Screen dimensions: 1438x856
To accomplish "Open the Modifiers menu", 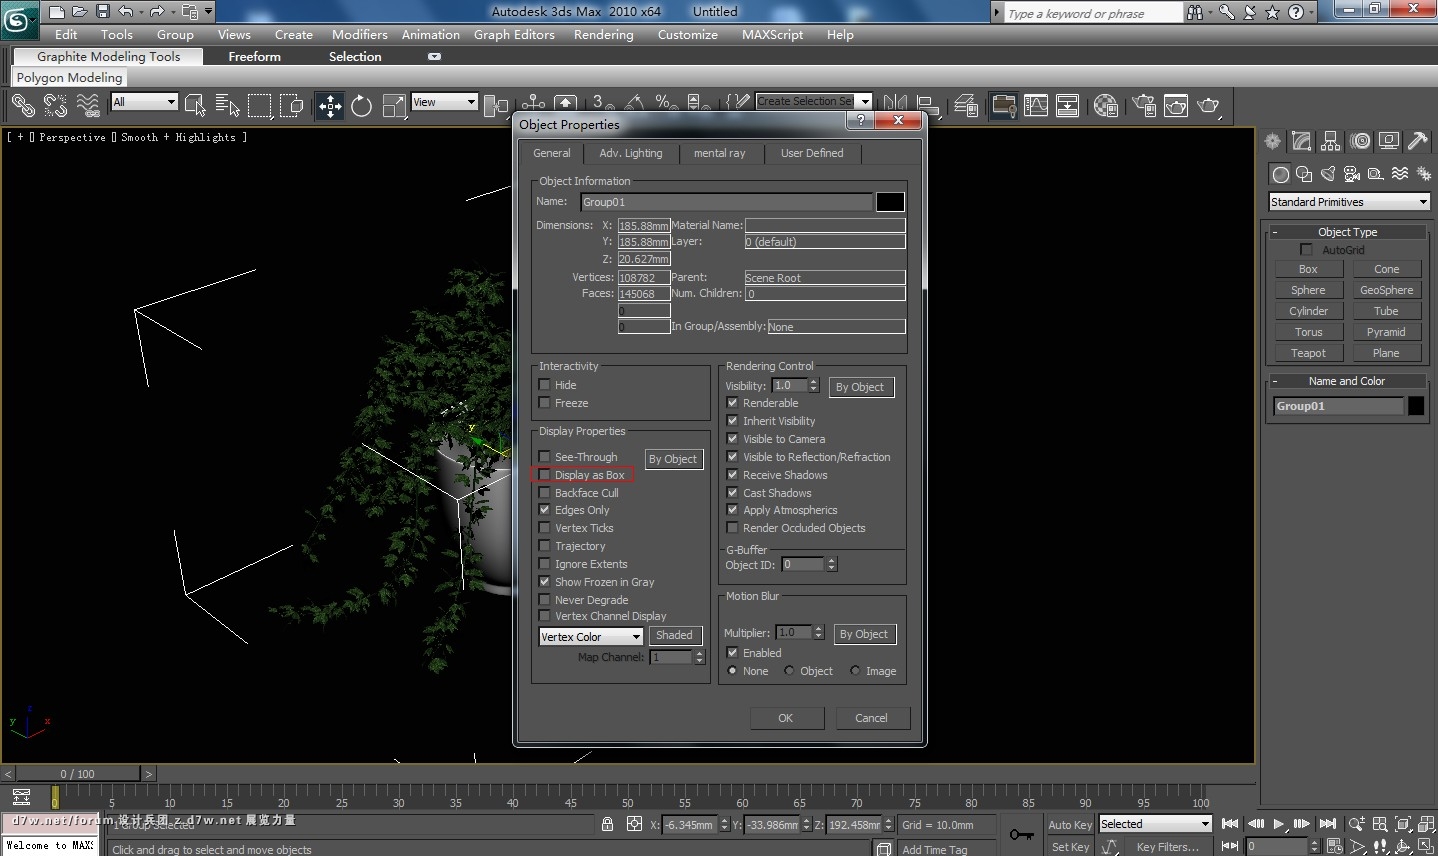I will 360,34.
